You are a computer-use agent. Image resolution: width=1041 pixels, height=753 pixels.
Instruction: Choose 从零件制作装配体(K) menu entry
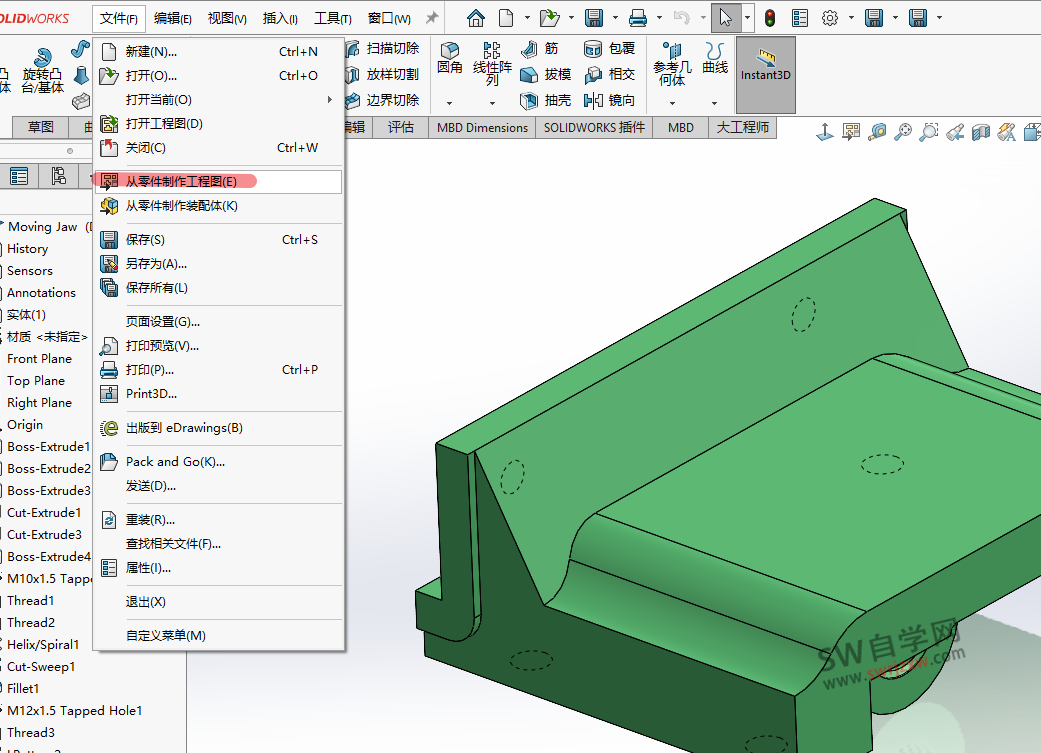coord(218,206)
